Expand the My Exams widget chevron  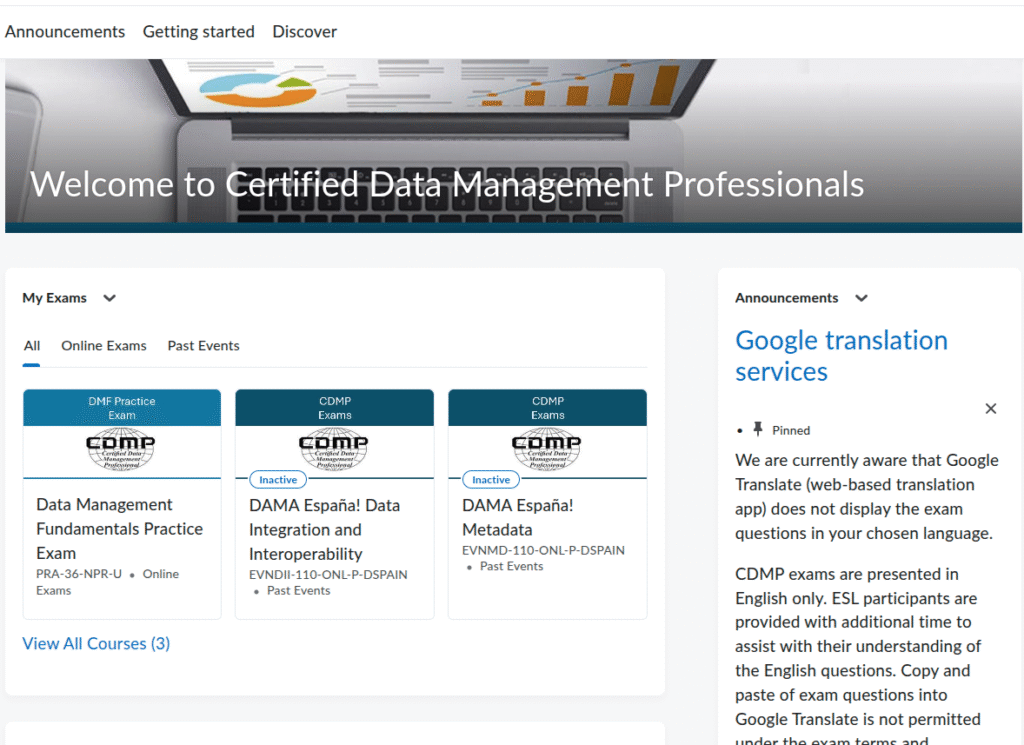110,298
